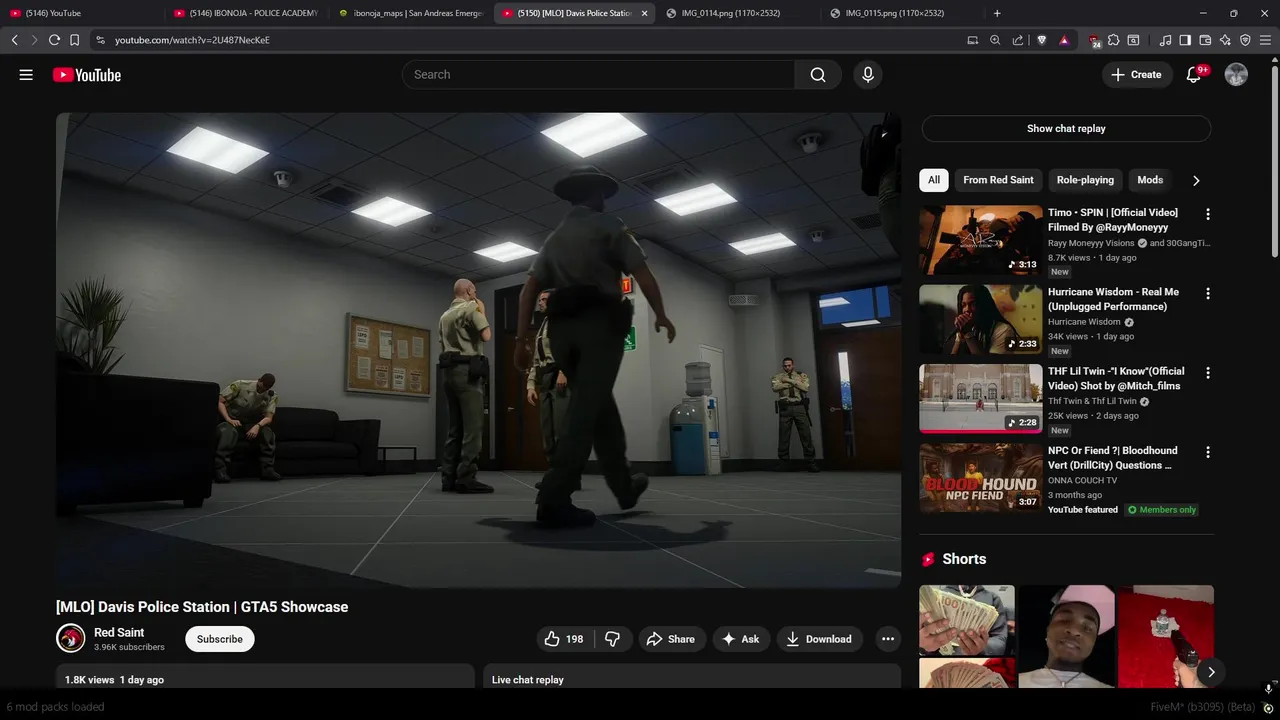Click the Create button
The width and height of the screenshot is (1280, 720).
point(1137,75)
